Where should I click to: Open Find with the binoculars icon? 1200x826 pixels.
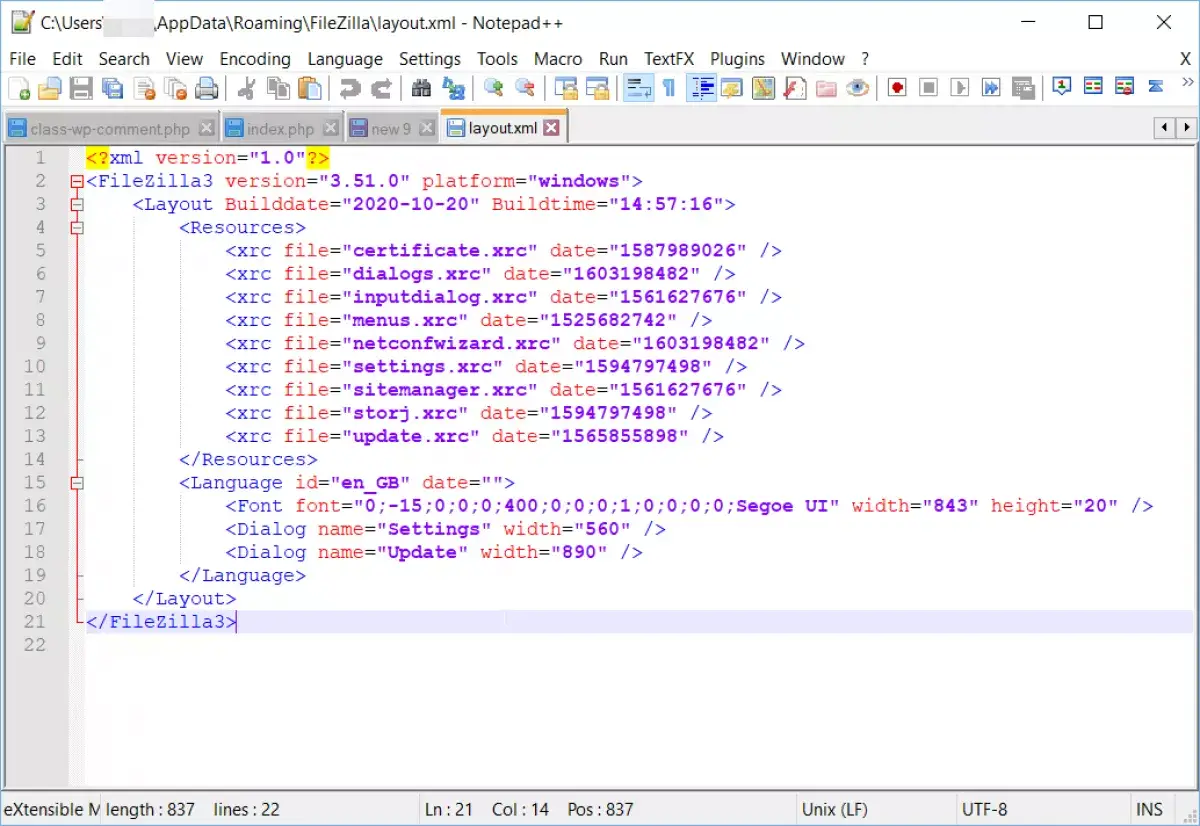(x=421, y=88)
